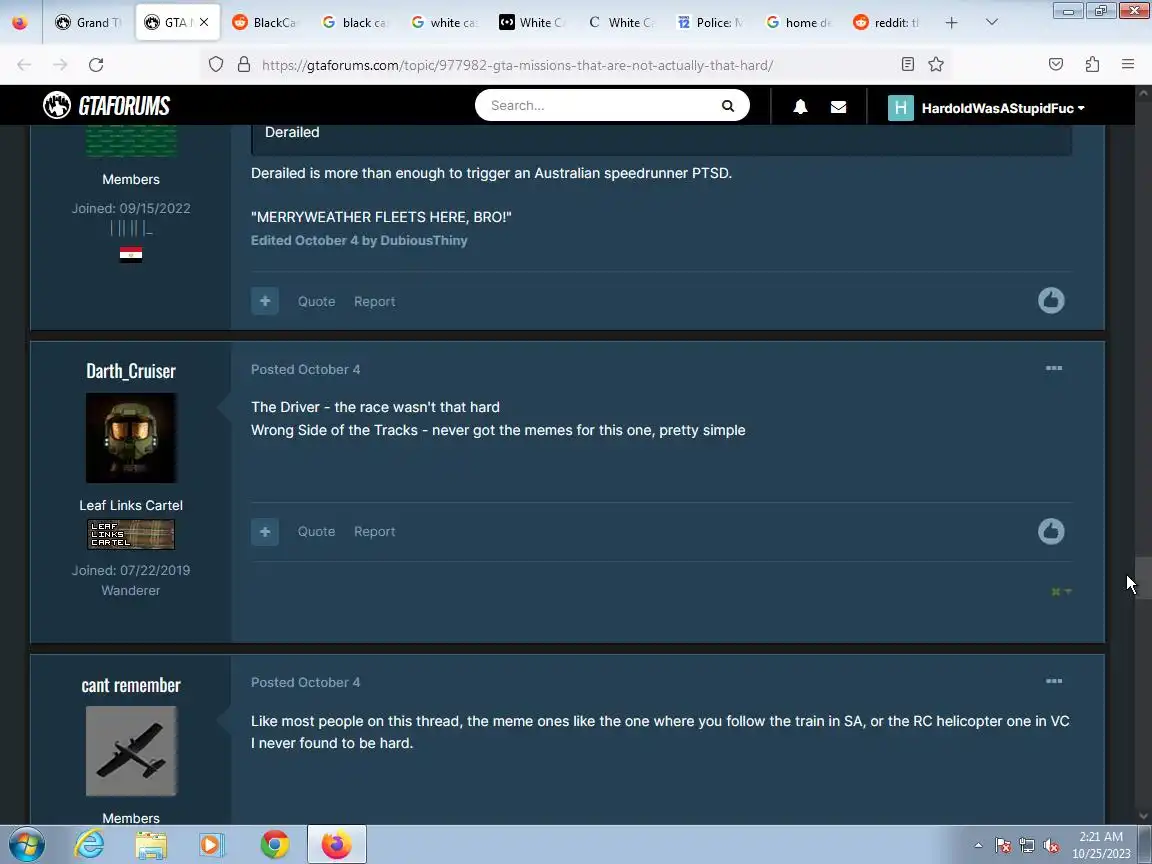Open Darth_Cruiser's profile name link
The height and width of the screenshot is (864, 1152).
point(131,371)
